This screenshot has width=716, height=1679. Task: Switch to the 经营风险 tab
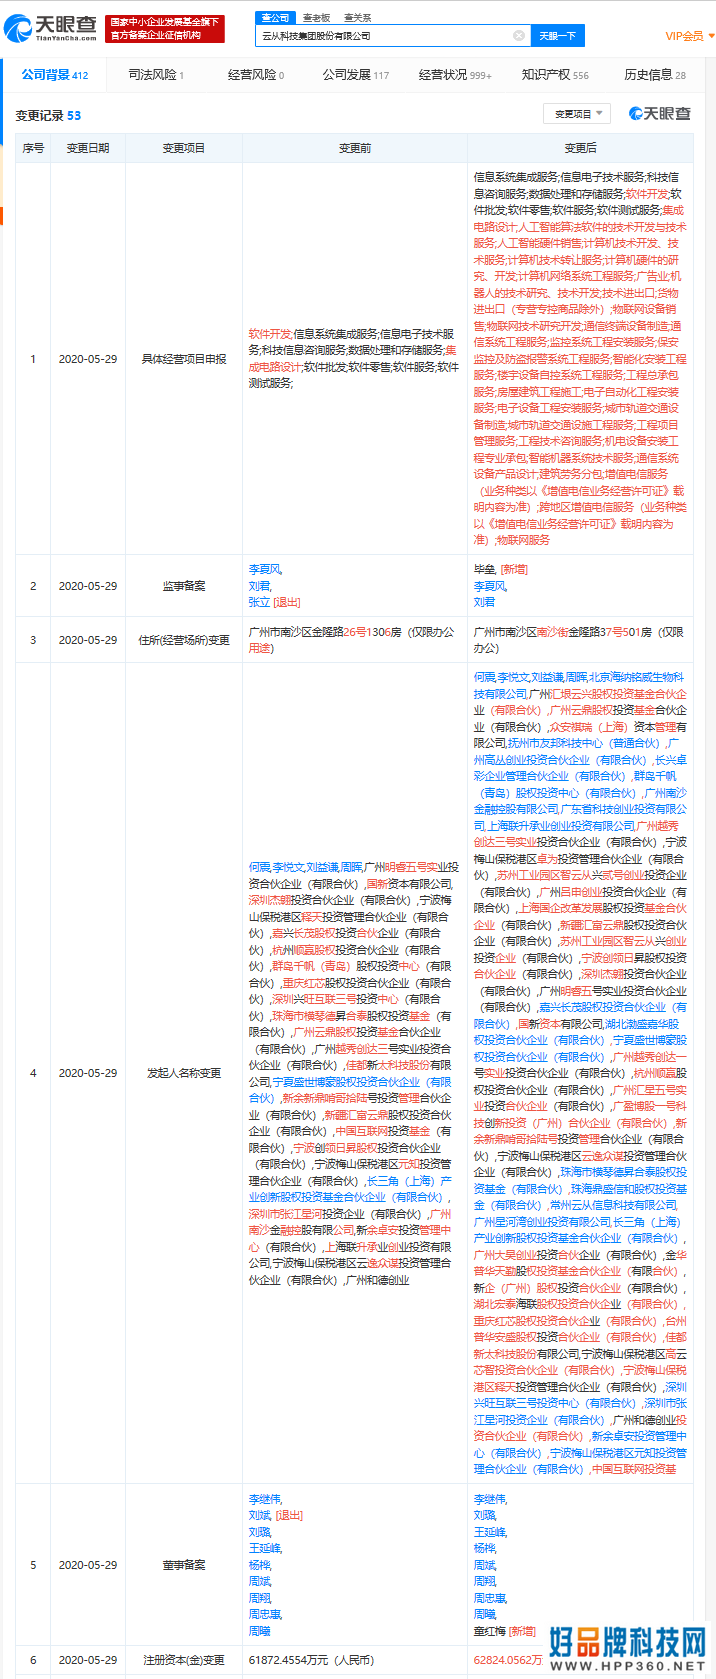pos(256,75)
